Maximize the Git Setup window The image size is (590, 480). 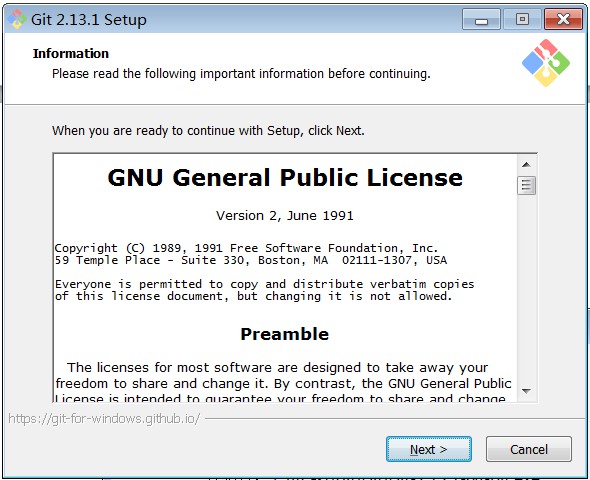(522, 19)
